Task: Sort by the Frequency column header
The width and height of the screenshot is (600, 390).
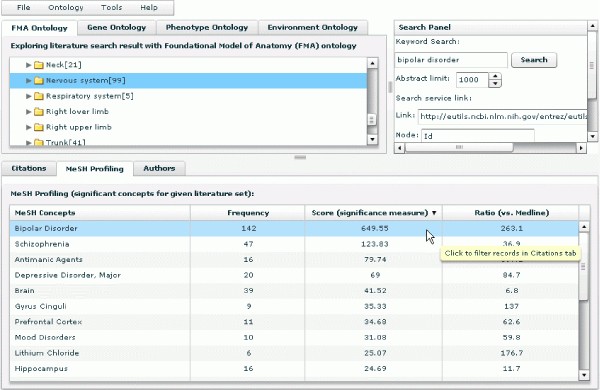Action: (248, 213)
